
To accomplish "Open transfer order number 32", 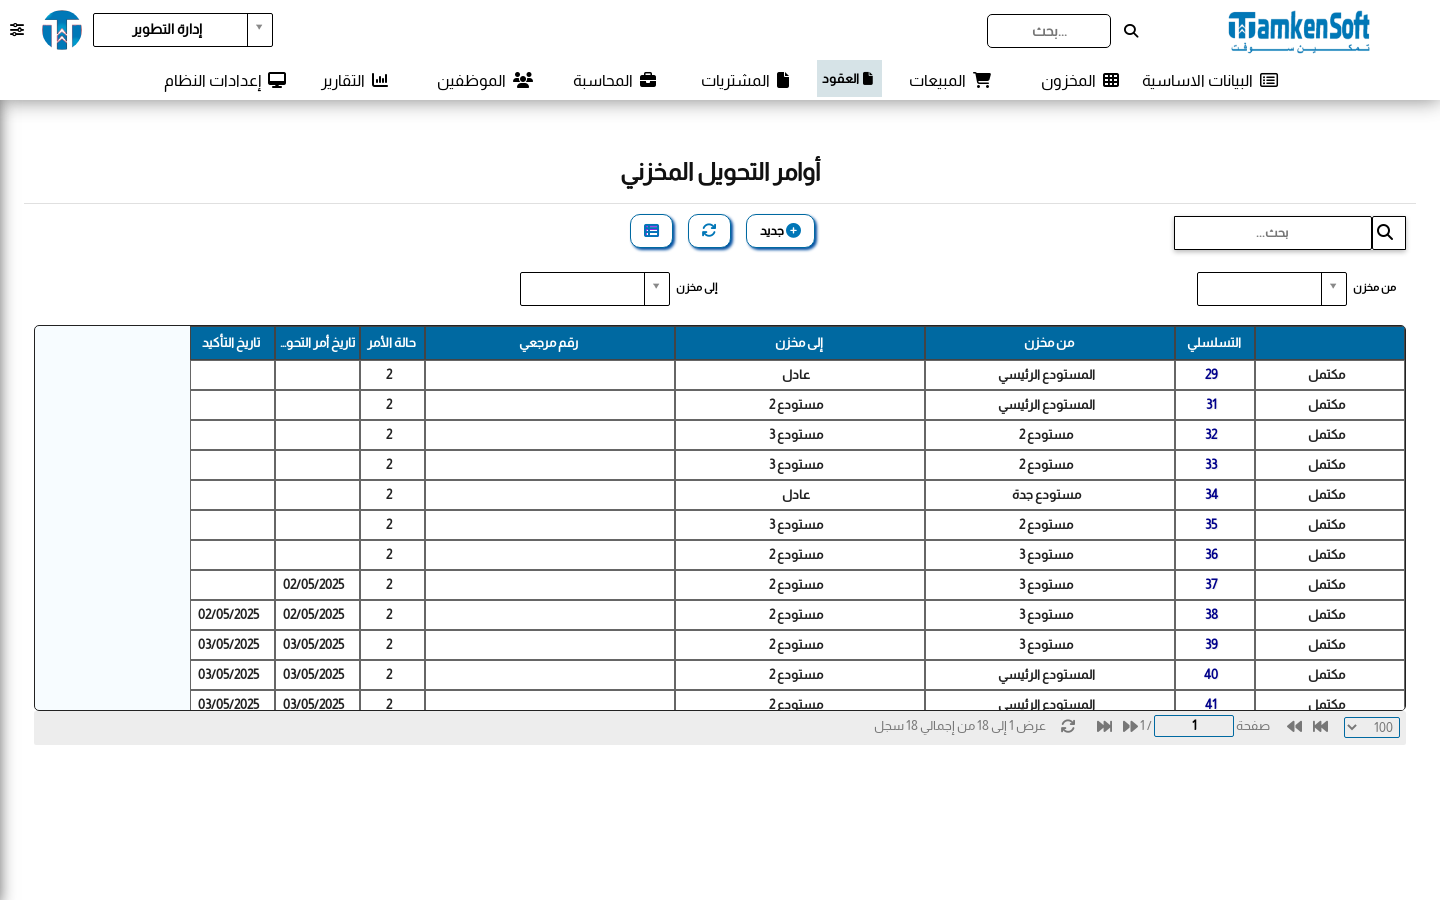I will [x=1211, y=434].
